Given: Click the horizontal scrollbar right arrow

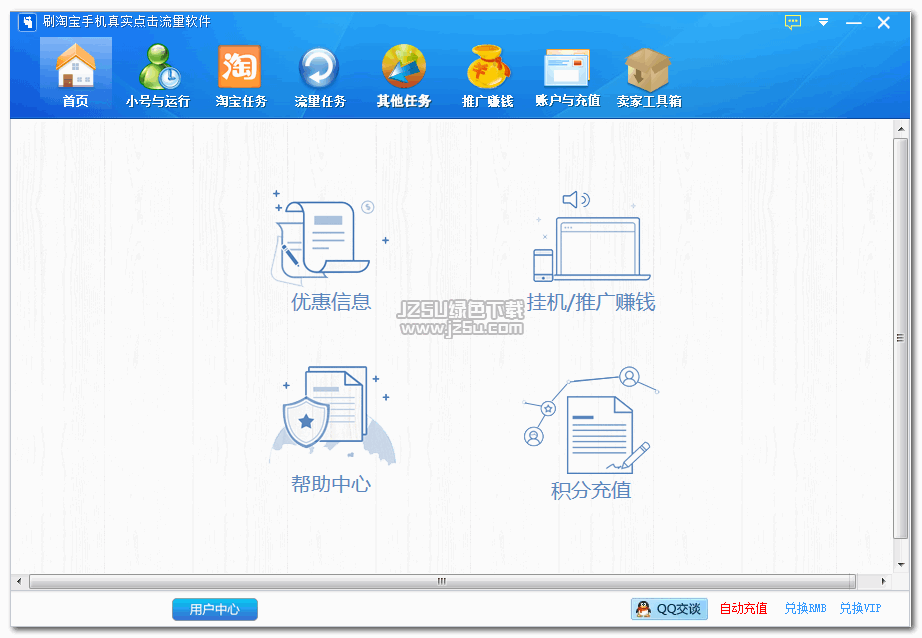Looking at the screenshot, I should pyautogui.click(x=883, y=582).
